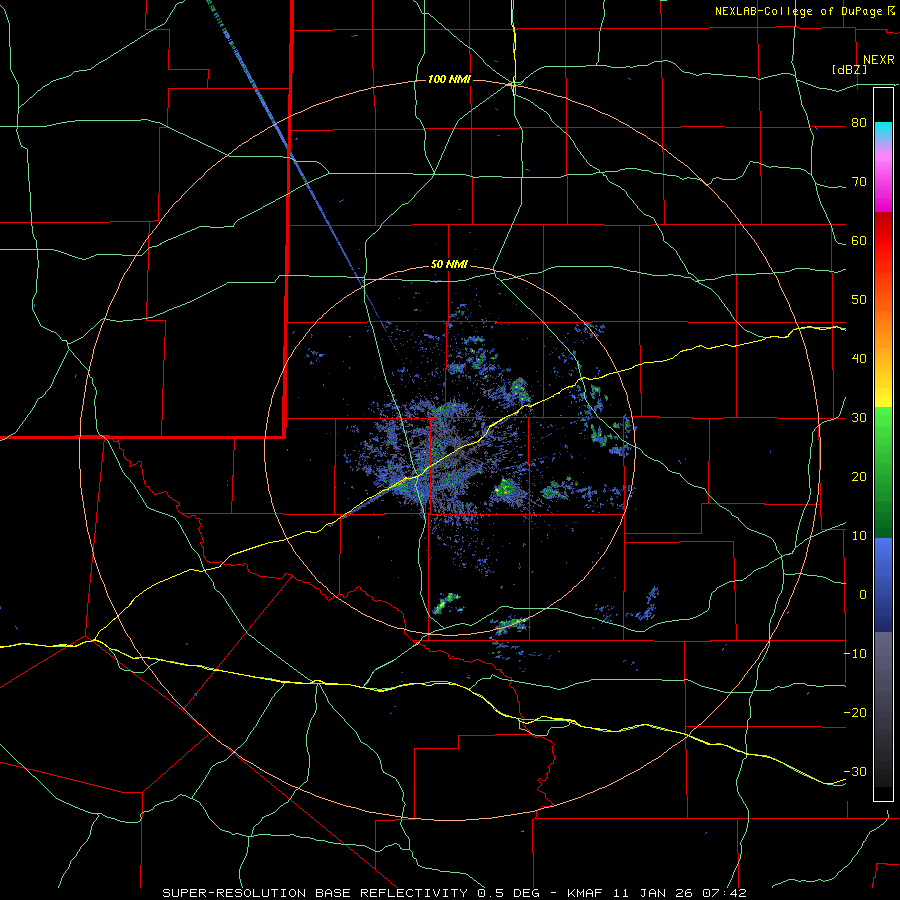
Task: Click the 70 dBZ scale value
Action: pyautogui.click(x=859, y=182)
